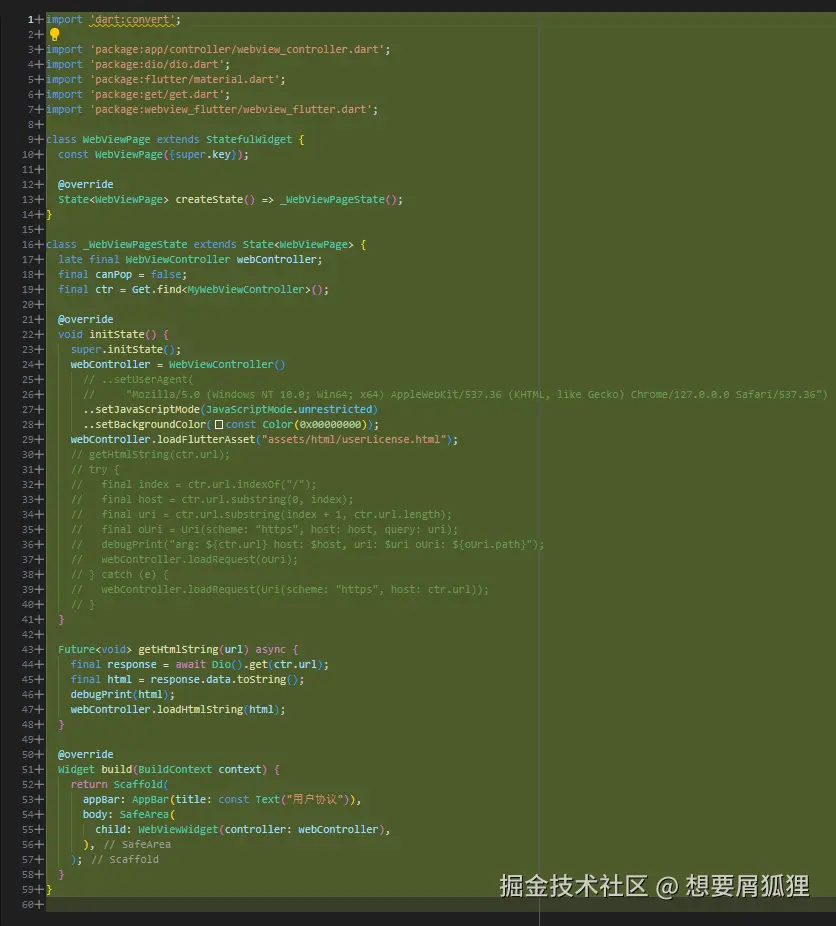Click the createState() method name
Image resolution: width=836 pixels, height=926 pixels.
(215, 200)
